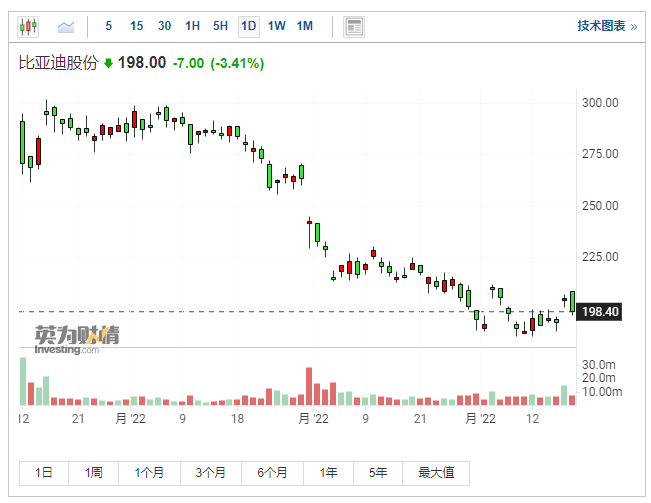Switch to the area chart icon
Image resolution: width=651 pixels, height=503 pixels.
pyautogui.click(x=66, y=26)
